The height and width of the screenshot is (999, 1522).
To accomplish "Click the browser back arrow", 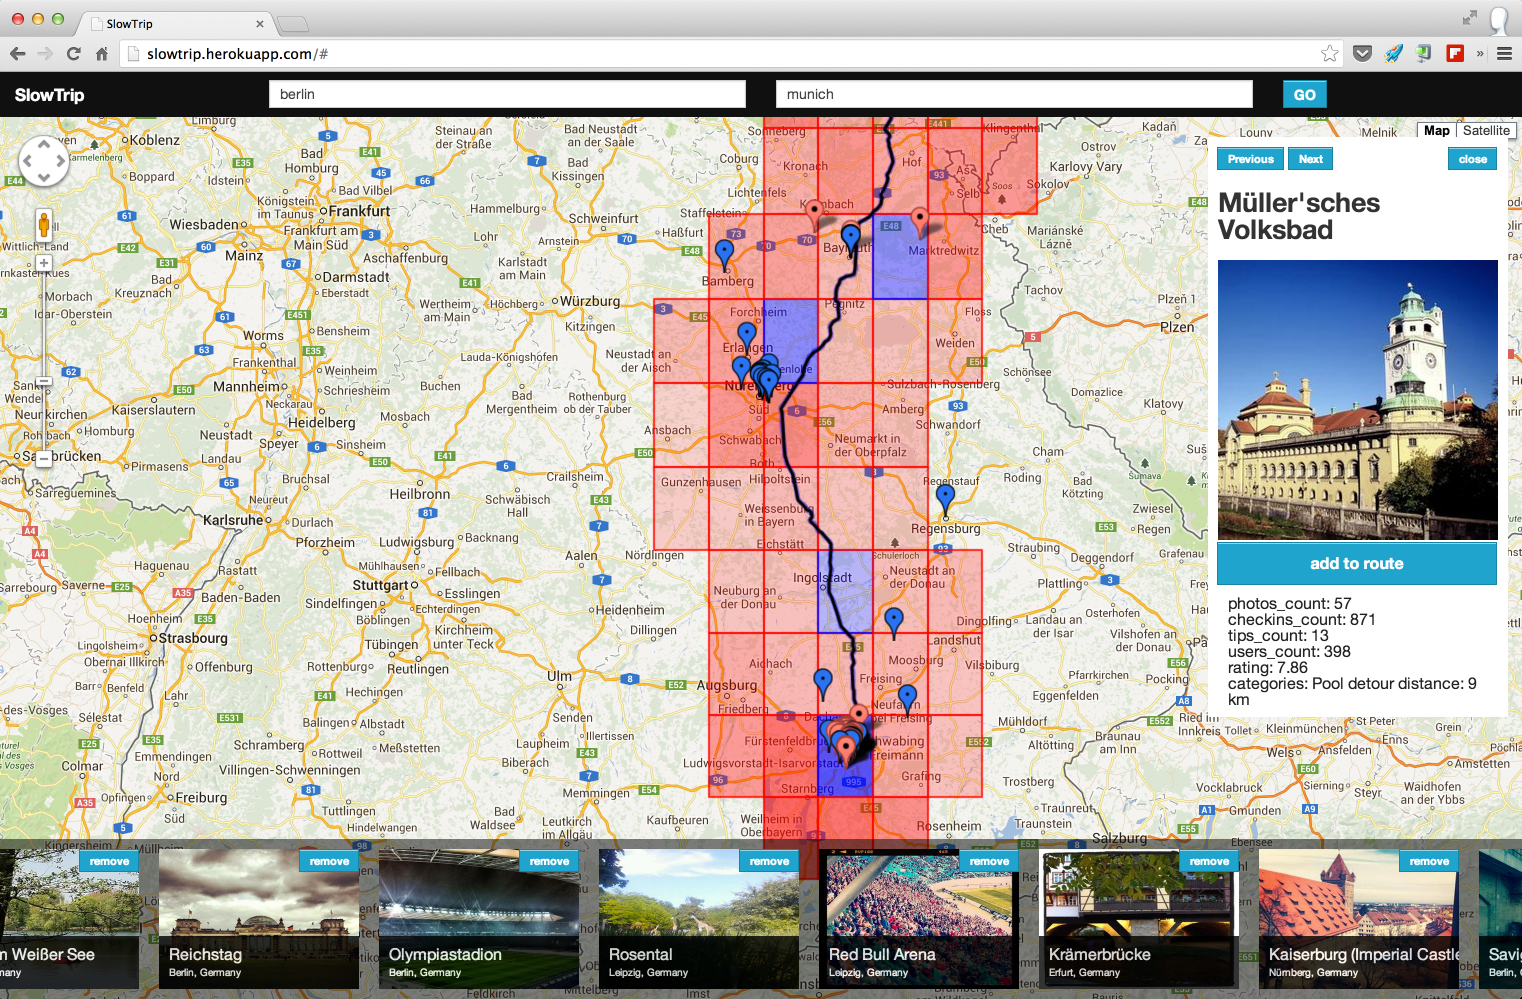I will (x=17, y=54).
